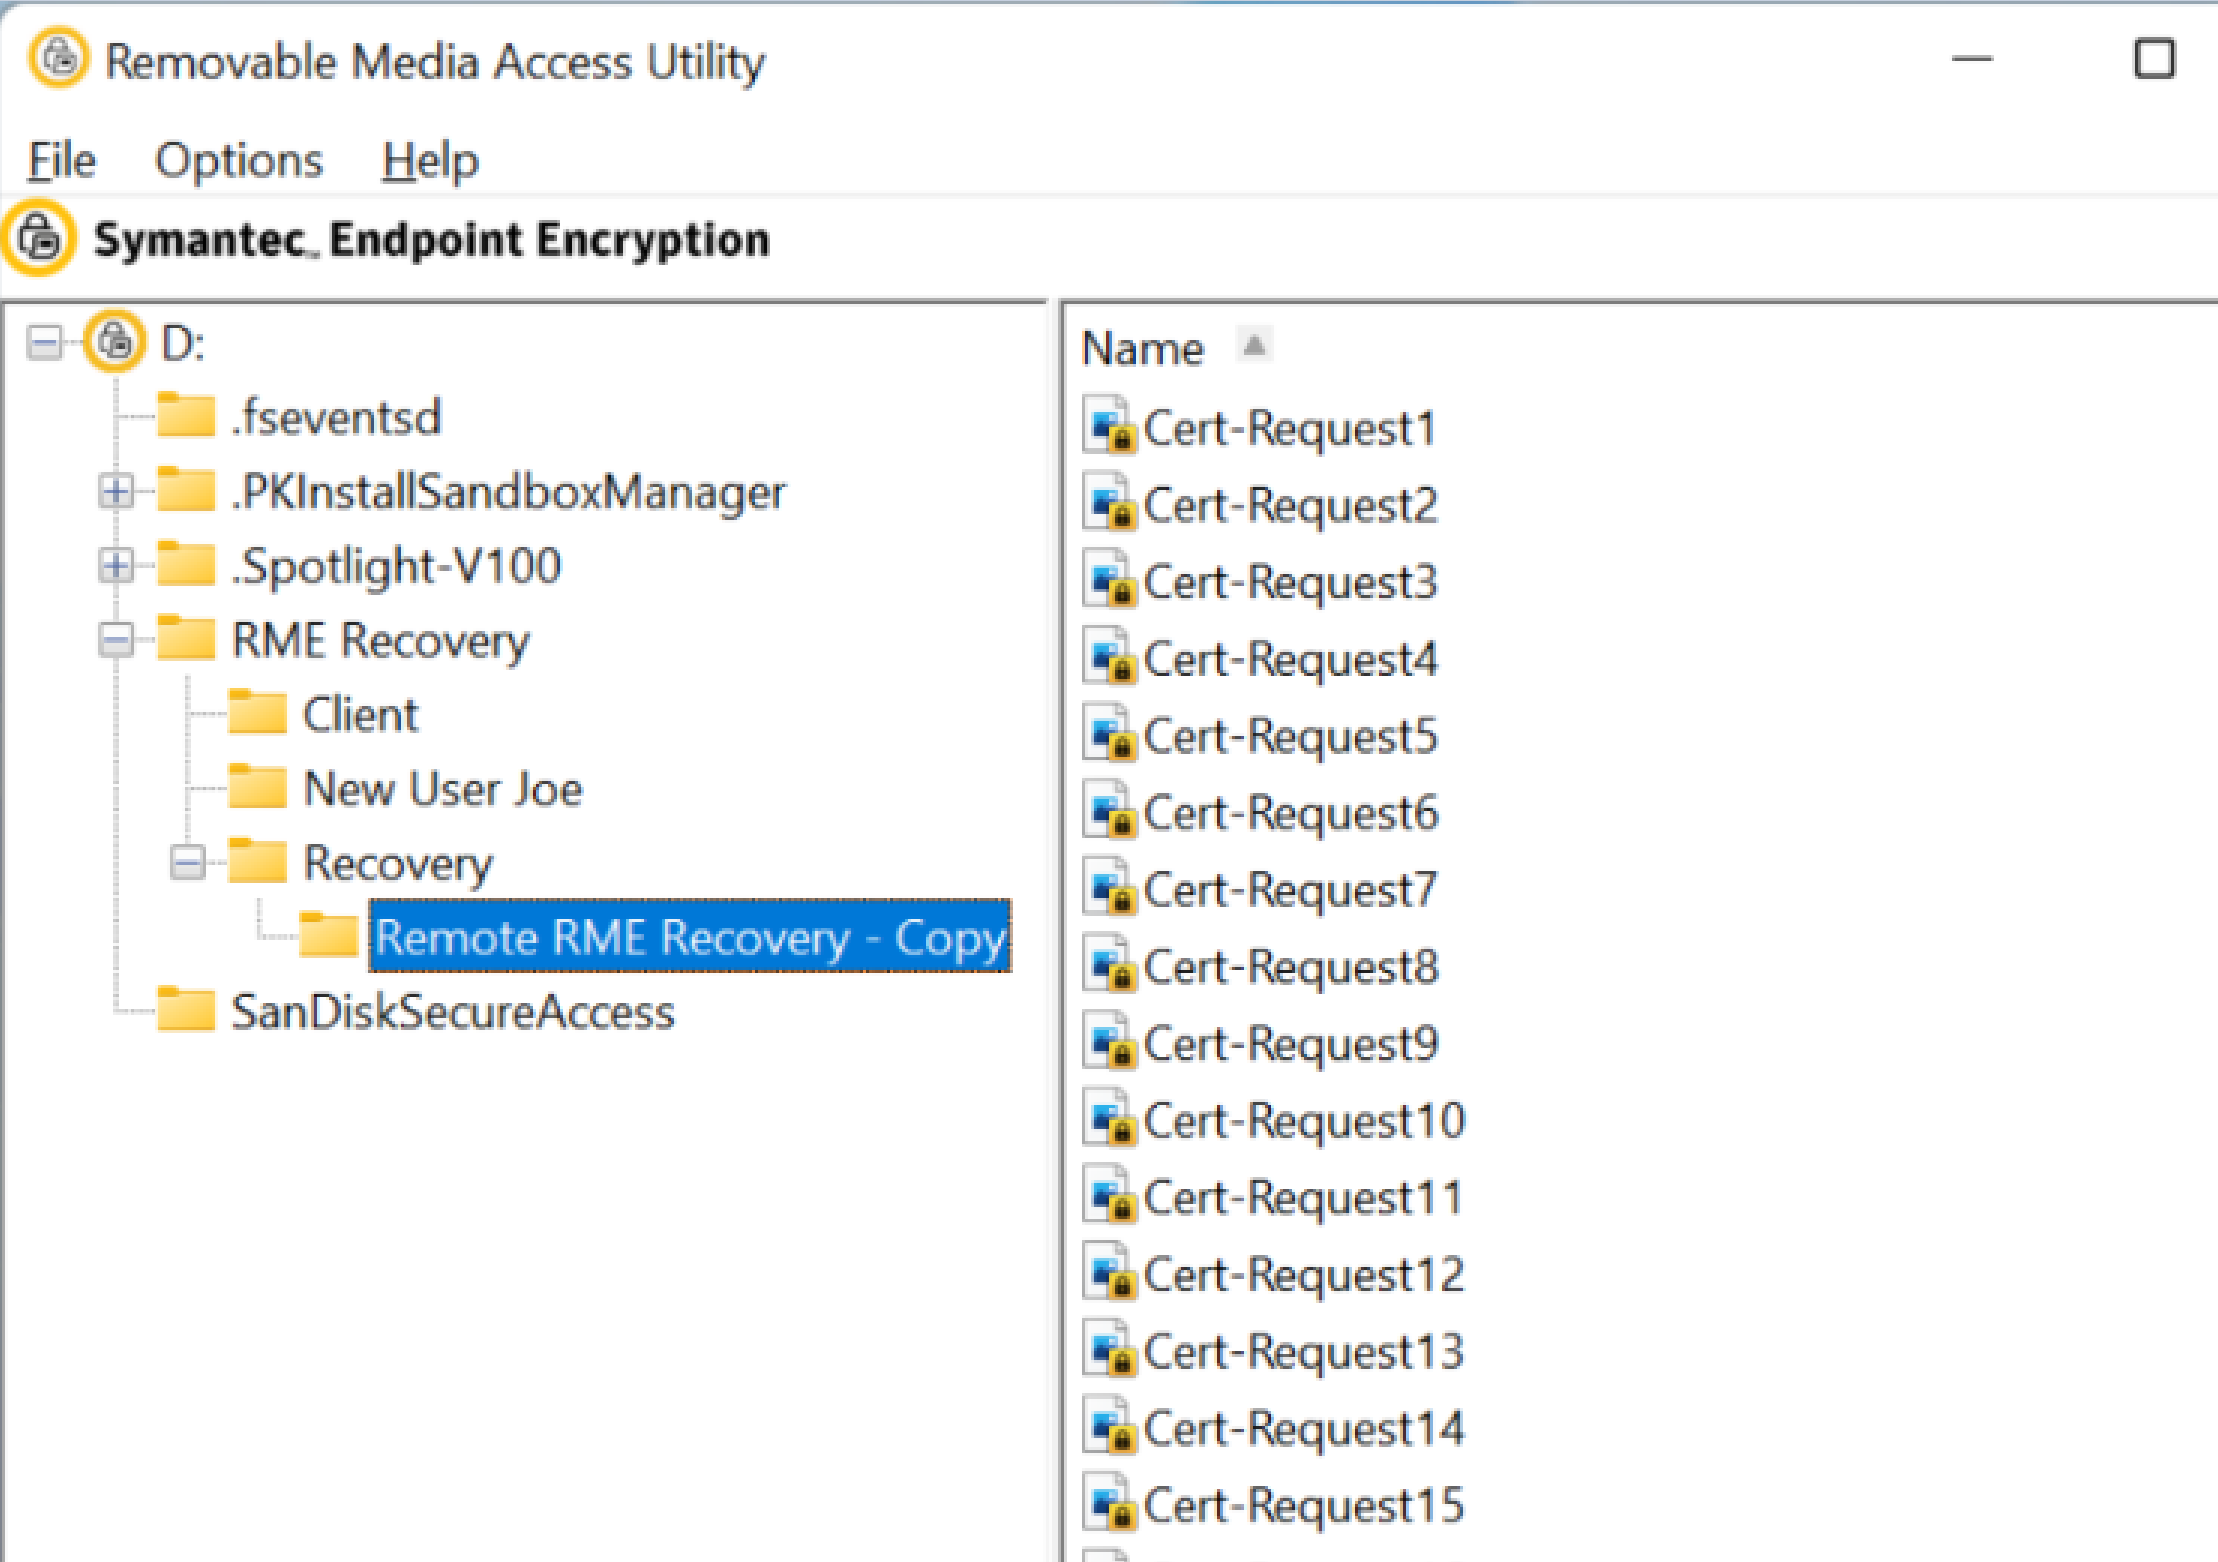Select the .PKInstallSandboxManager folder name
2218x1562 pixels.
point(509,492)
